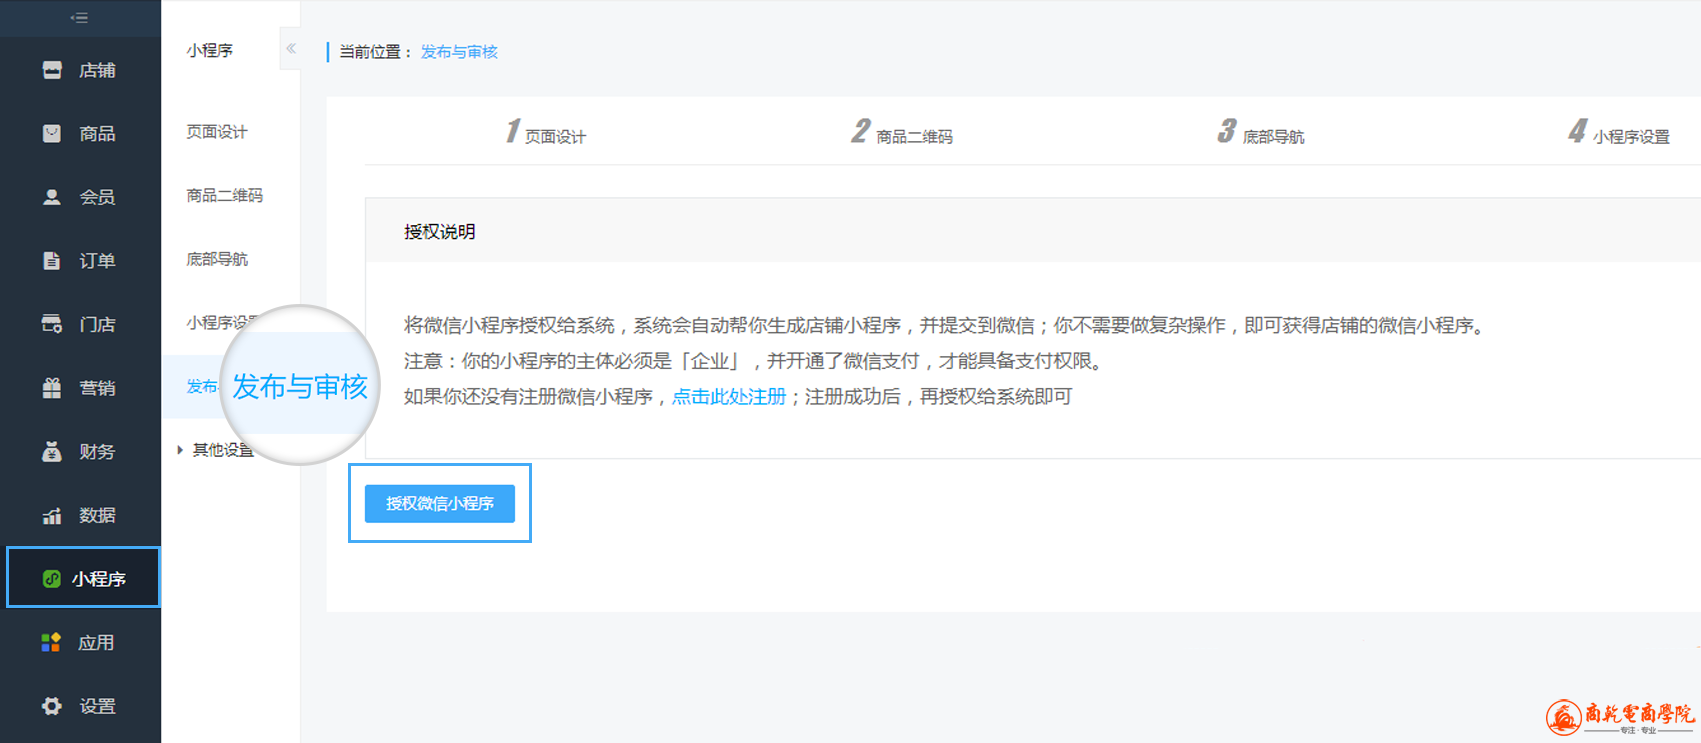The height and width of the screenshot is (743, 1701).
Task: Click the 门店 shop icon
Action: [52, 324]
